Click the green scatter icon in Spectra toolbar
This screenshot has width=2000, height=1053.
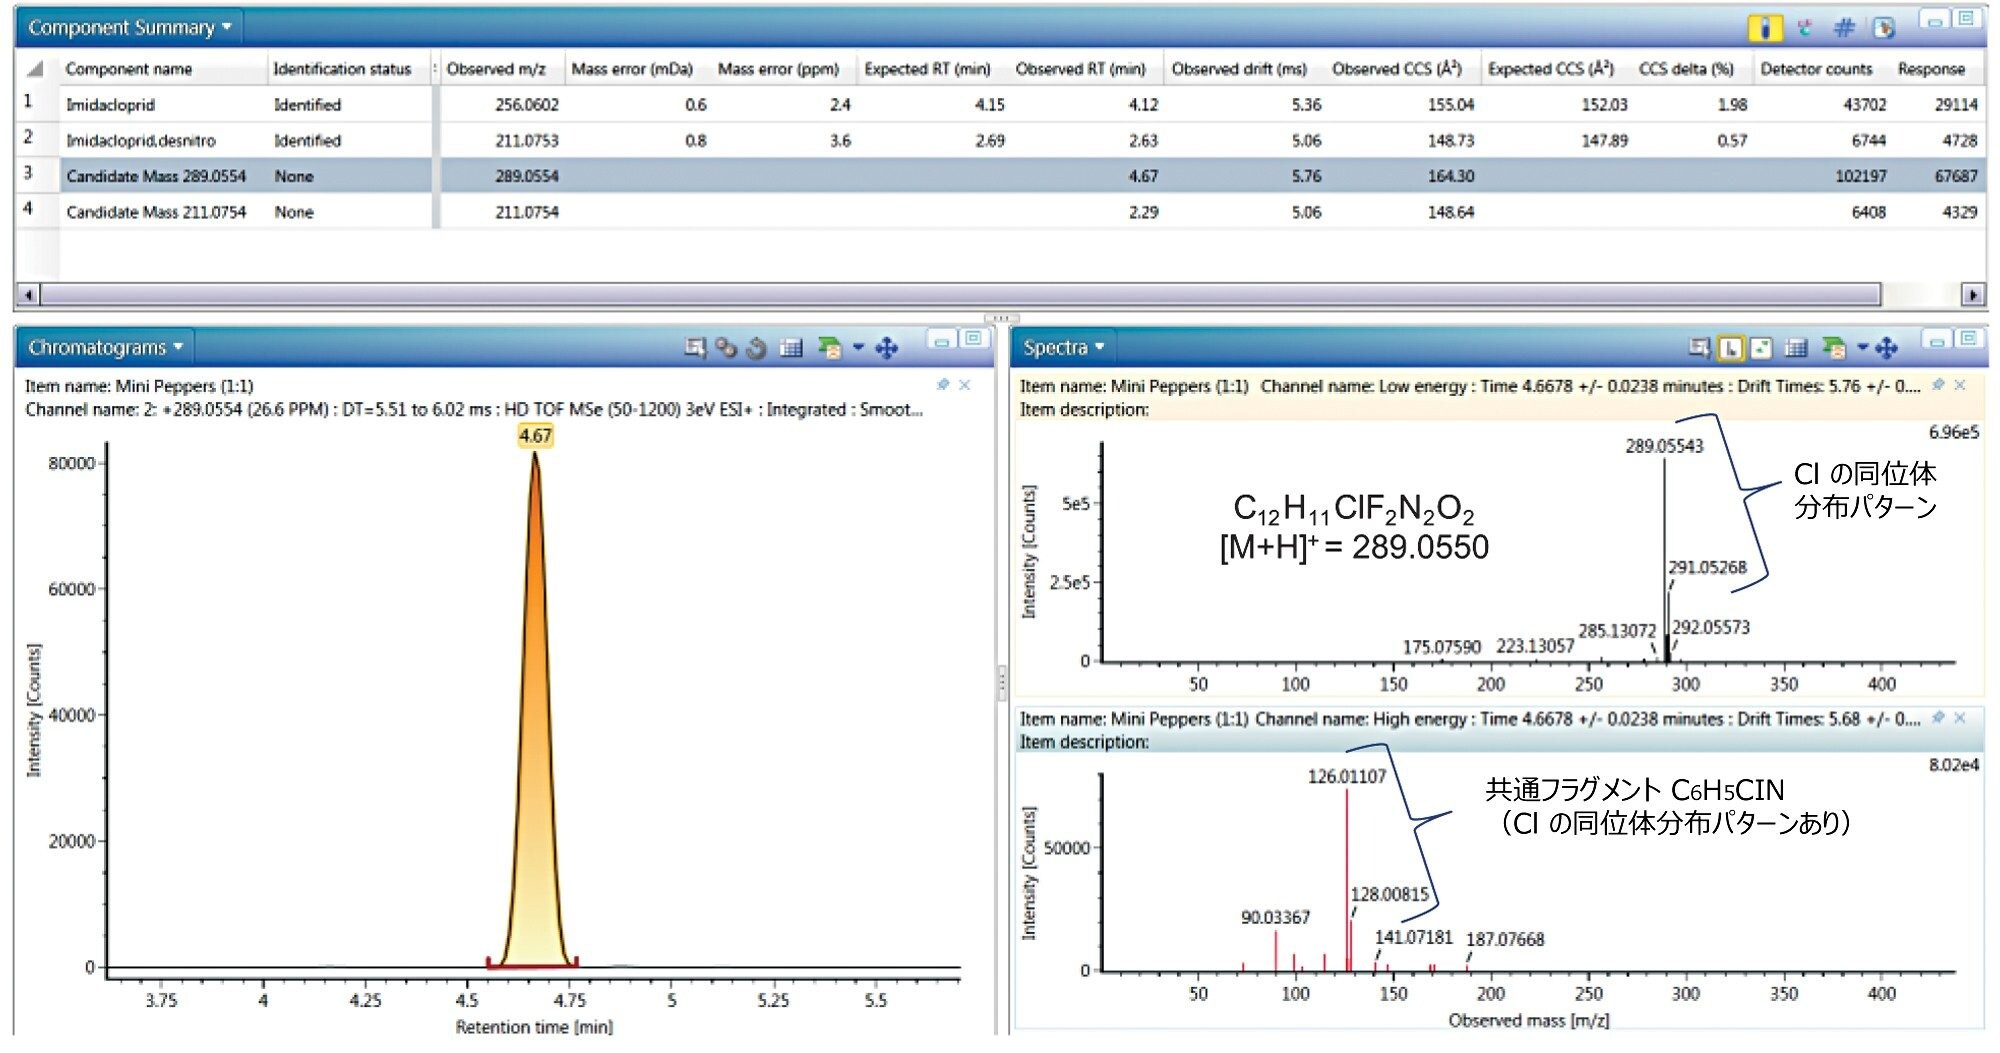1761,348
